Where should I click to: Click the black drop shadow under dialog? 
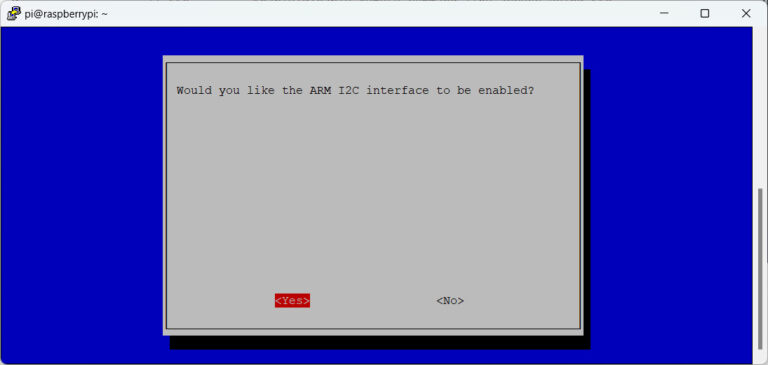tap(380, 342)
